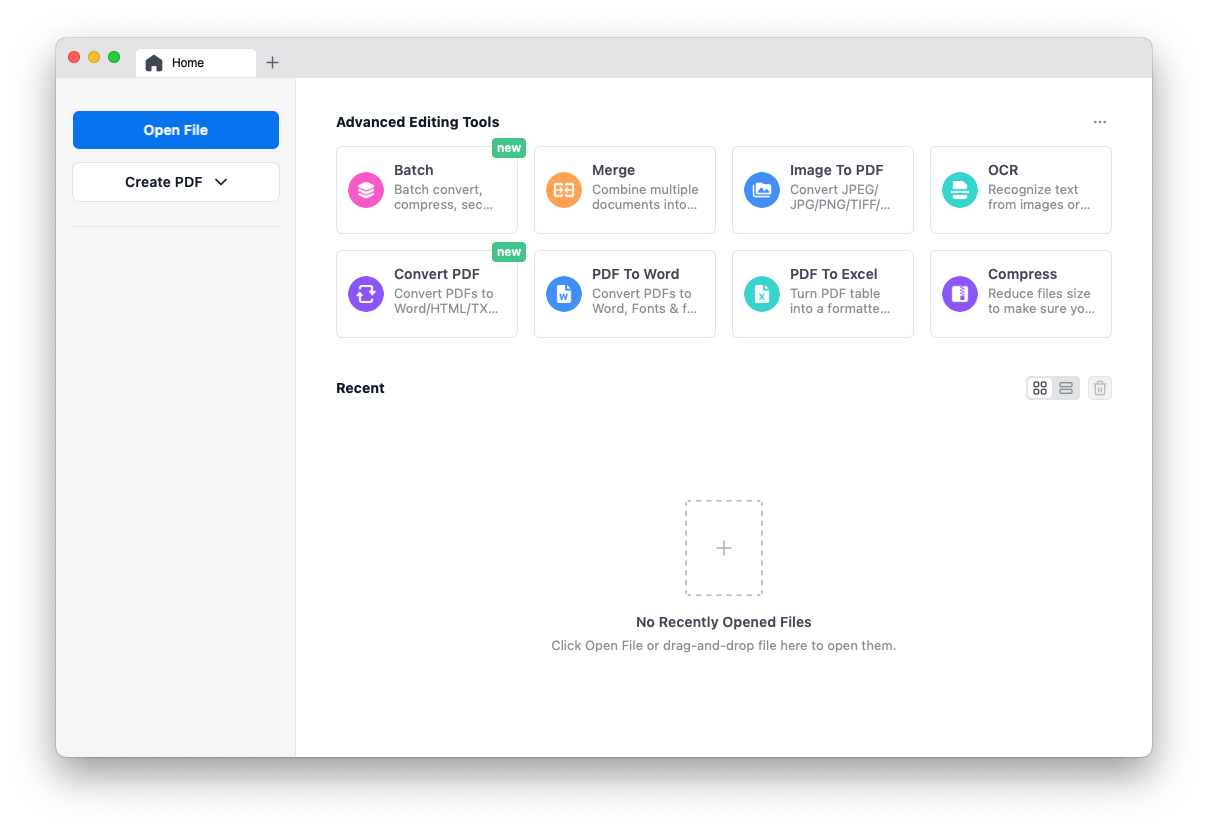The width and height of the screenshot is (1208, 831).
Task: Click the drag-and-drop file placeholder
Action: [723, 547]
